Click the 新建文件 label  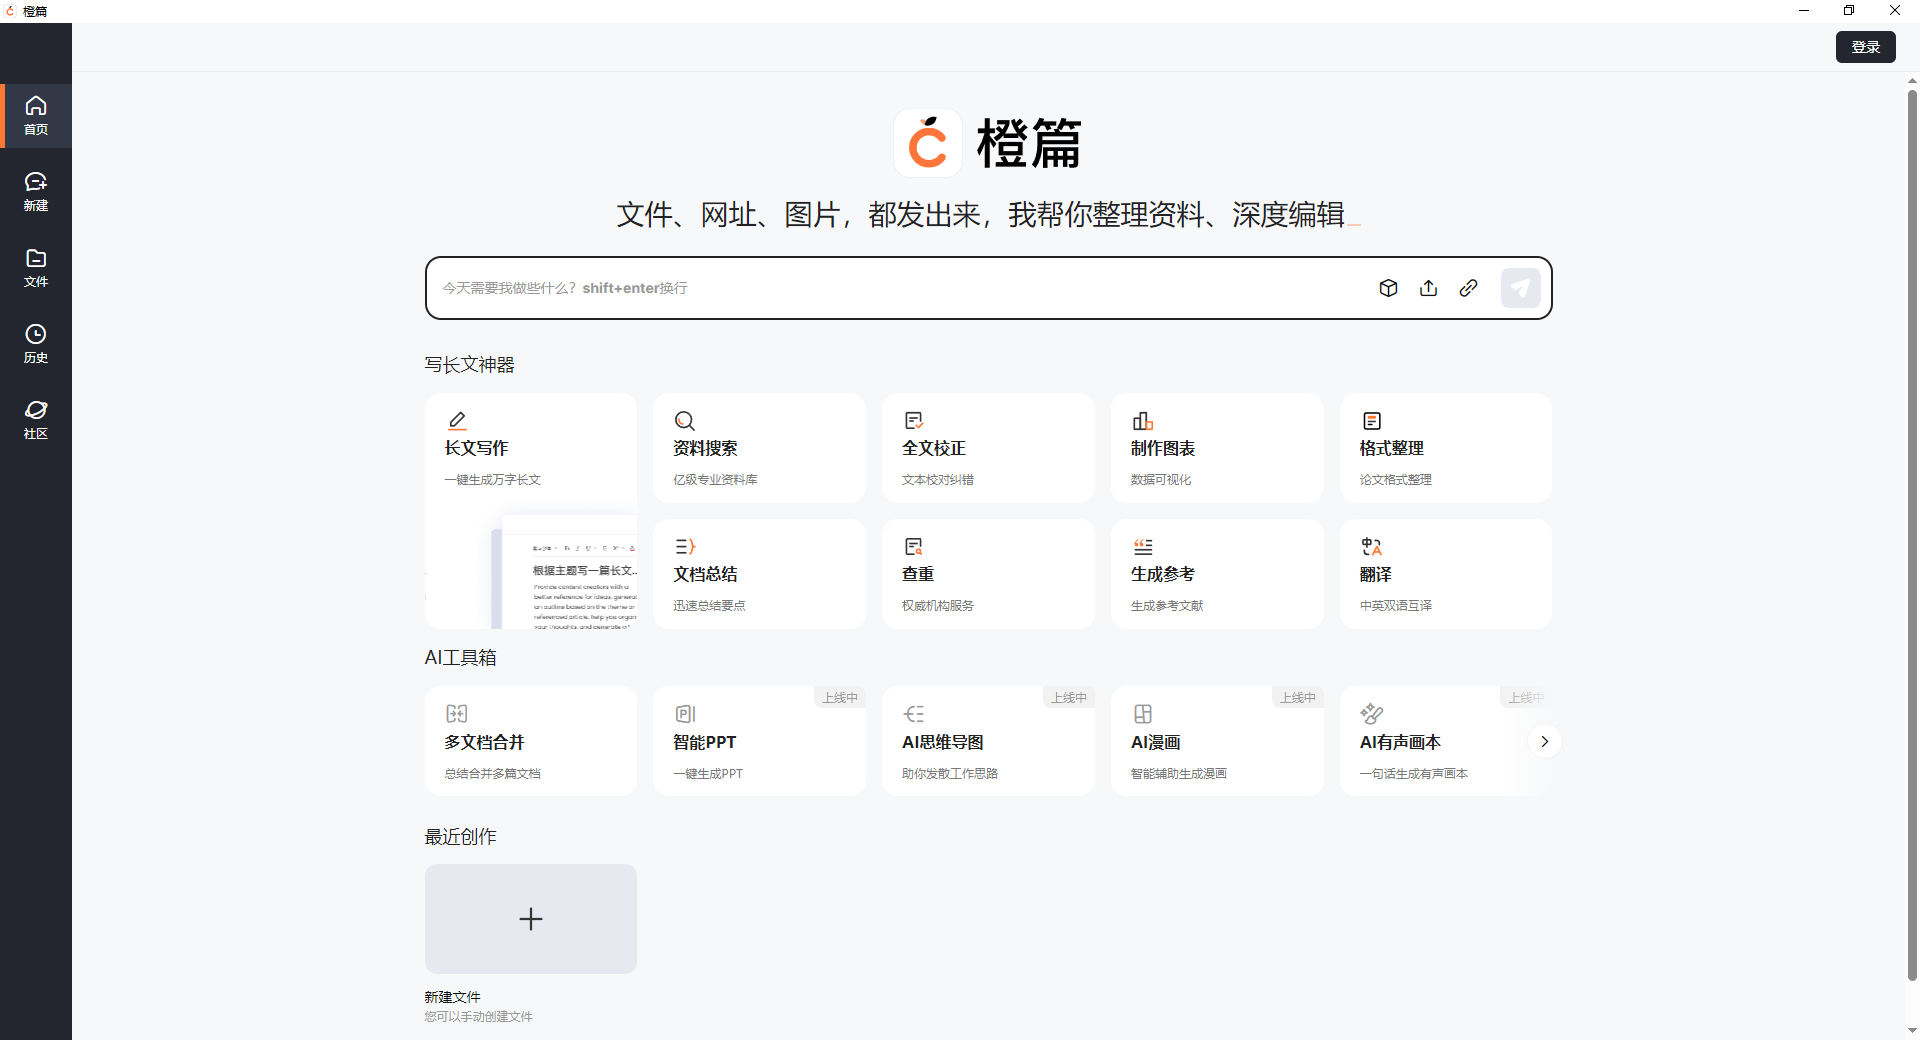coord(452,997)
